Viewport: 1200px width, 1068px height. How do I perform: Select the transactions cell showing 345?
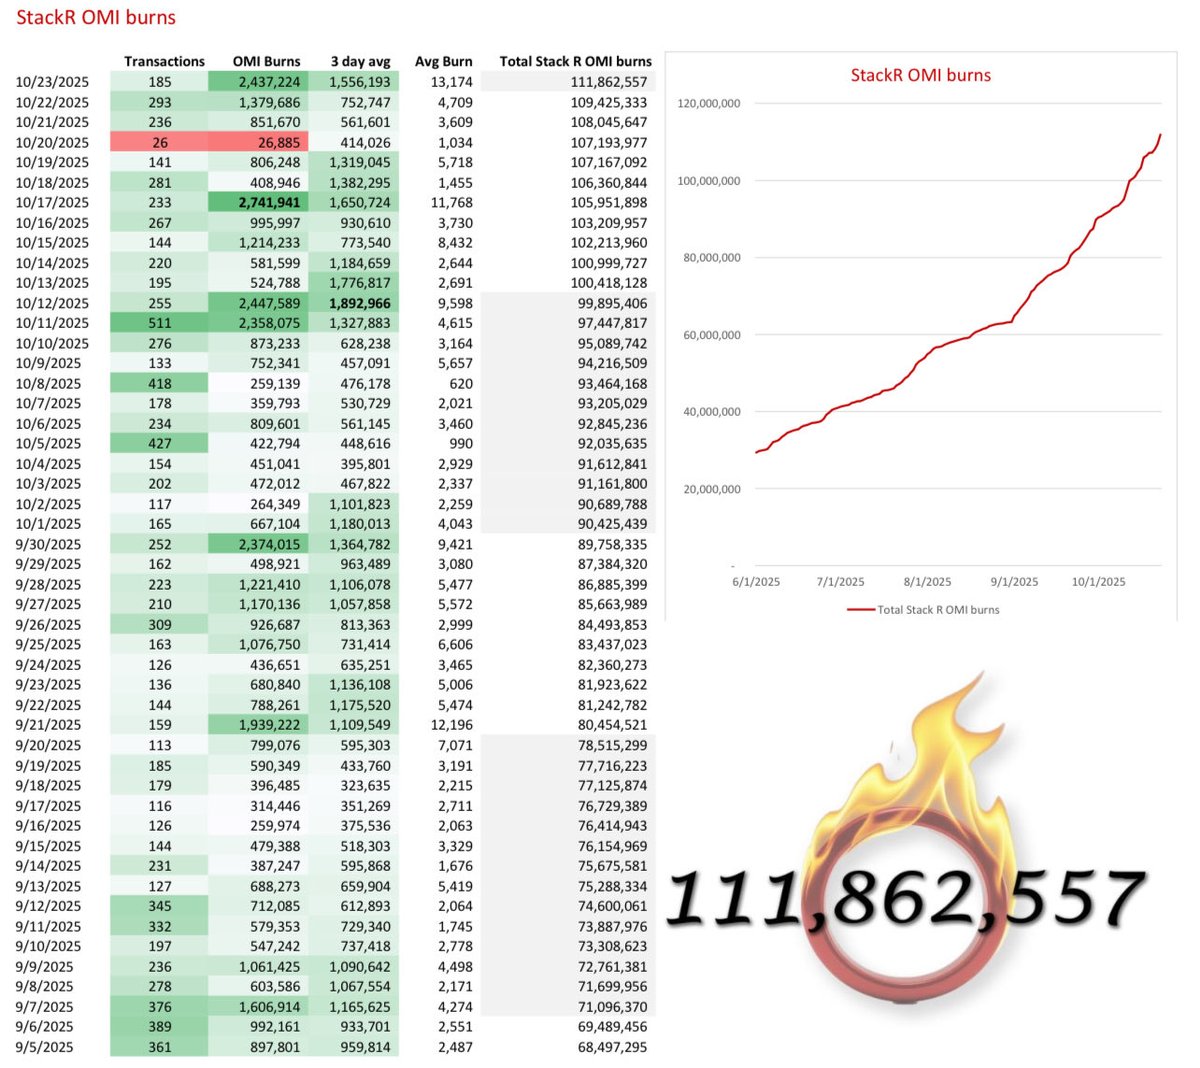(160, 906)
